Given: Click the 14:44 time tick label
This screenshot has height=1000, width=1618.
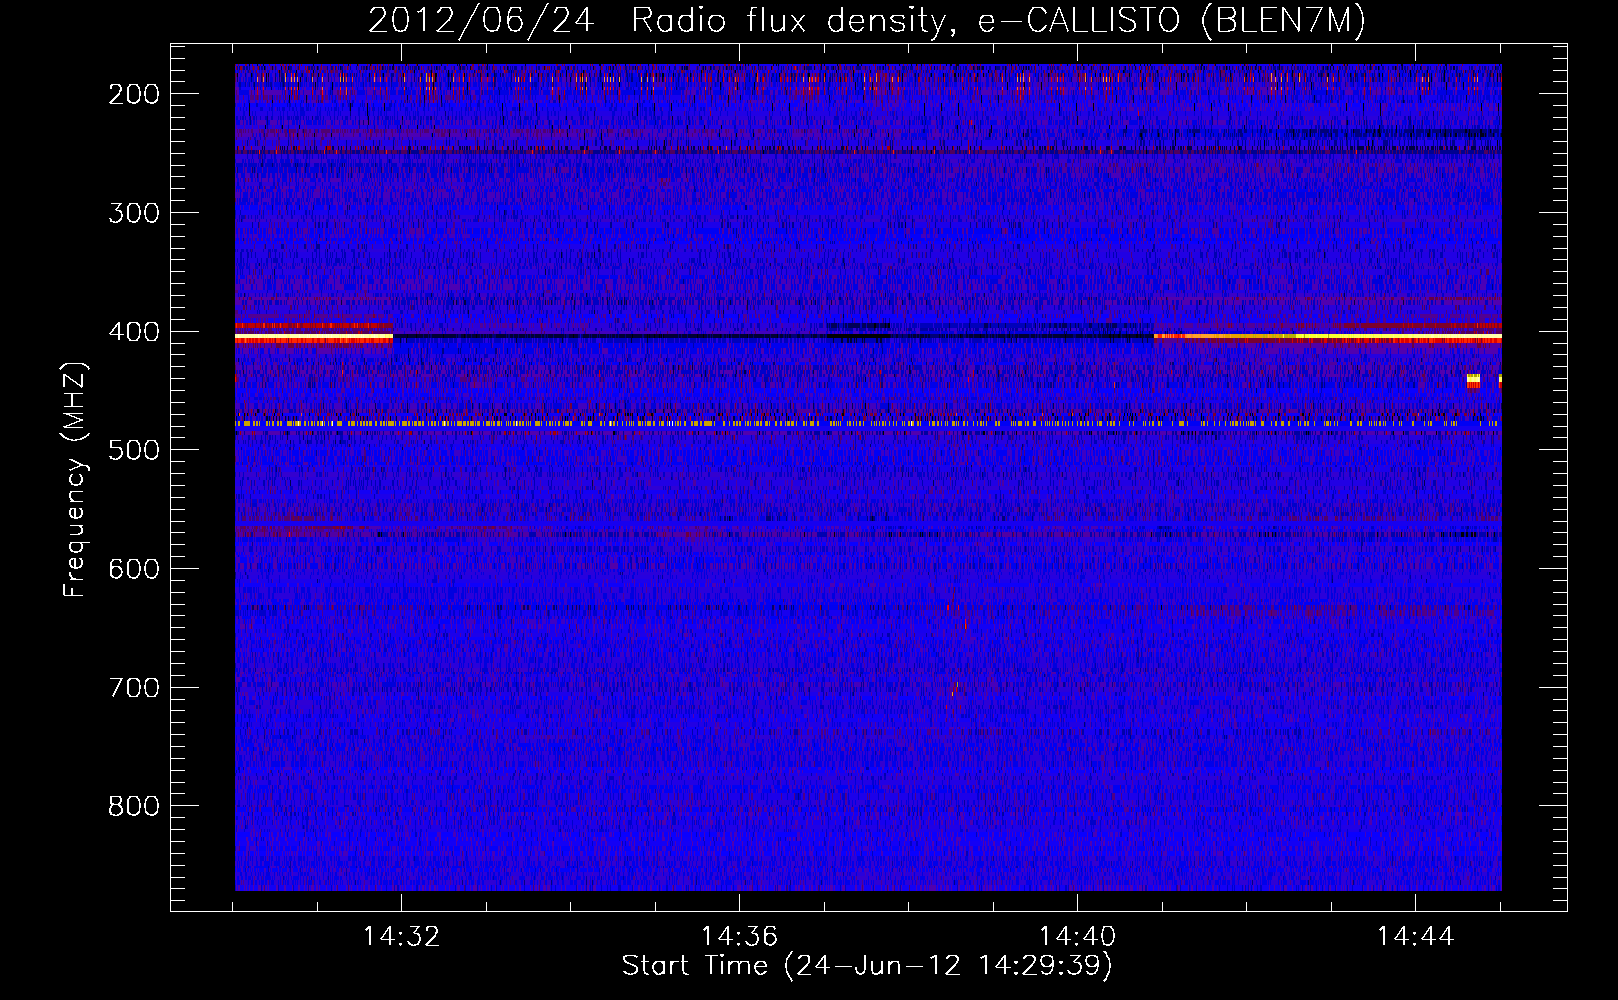Looking at the screenshot, I should tap(1415, 937).
